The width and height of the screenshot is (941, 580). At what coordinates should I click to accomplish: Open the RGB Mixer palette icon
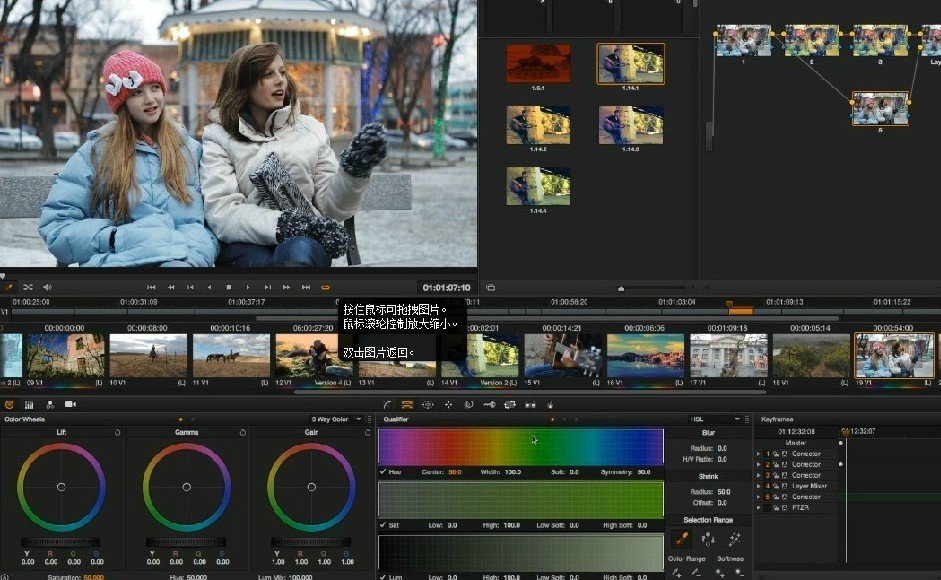pyautogui.click(x=29, y=404)
